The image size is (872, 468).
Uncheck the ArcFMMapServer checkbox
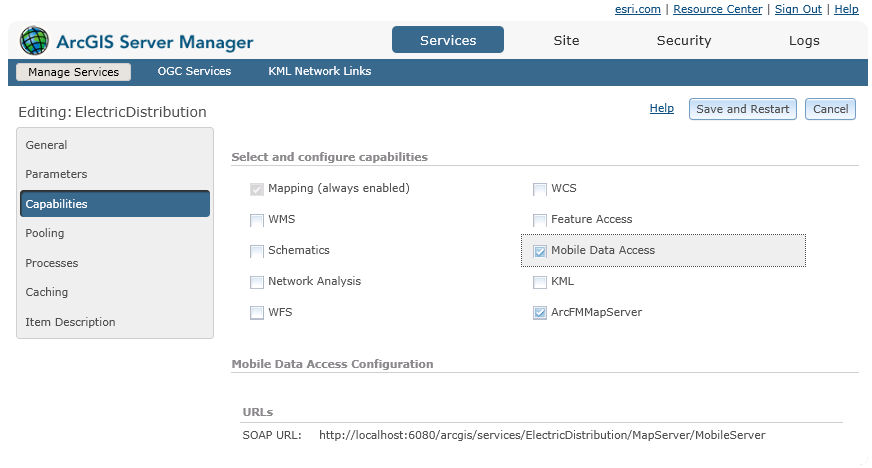540,313
